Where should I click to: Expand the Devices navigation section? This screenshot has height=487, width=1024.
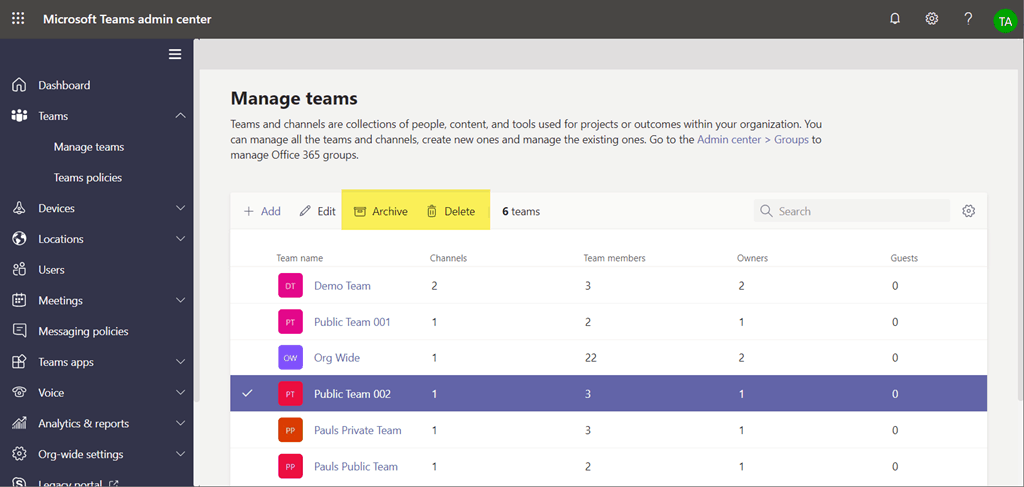tap(180, 208)
